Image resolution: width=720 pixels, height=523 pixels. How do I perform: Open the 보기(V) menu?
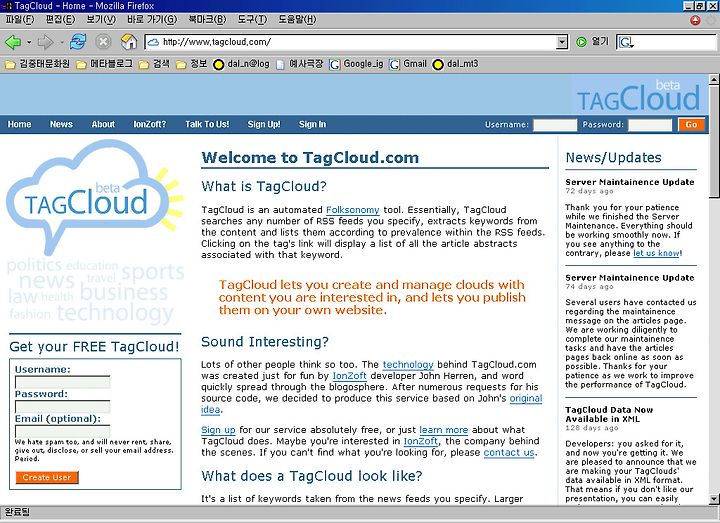pos(101,20)
